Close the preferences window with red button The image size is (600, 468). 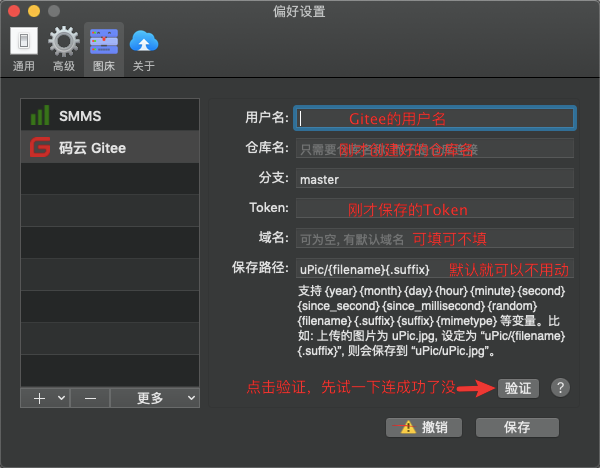[14, 11]
